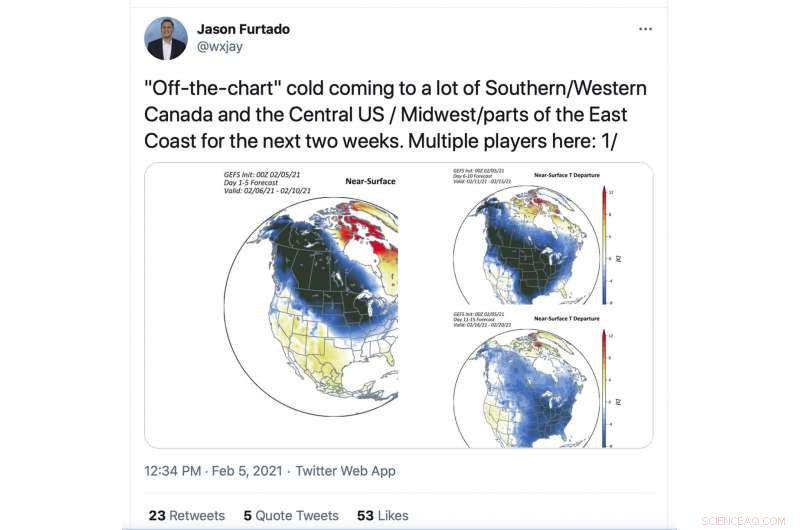Image resolution: width=800 pixels, height=530 pixels.
Task: Click the Twitter Web App source link
Action: coord(345,470)
